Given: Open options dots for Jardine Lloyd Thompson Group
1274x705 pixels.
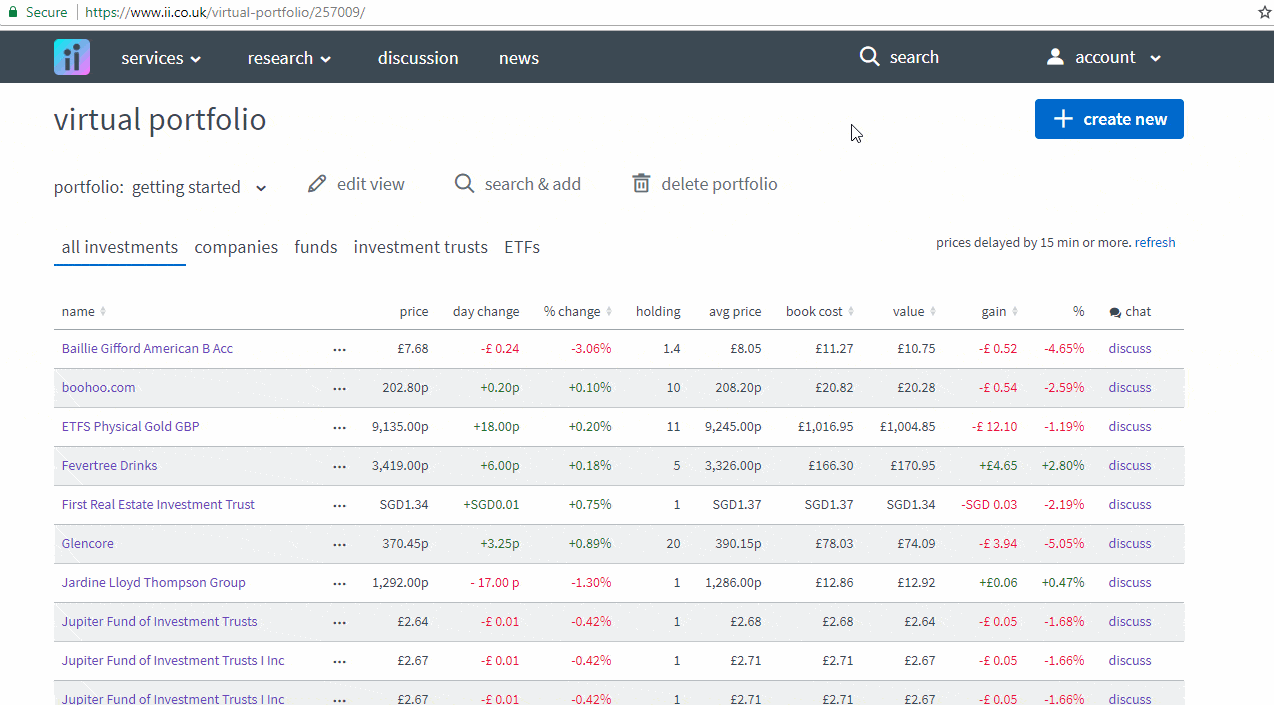Looking at the screenshot, I should 339,583.
